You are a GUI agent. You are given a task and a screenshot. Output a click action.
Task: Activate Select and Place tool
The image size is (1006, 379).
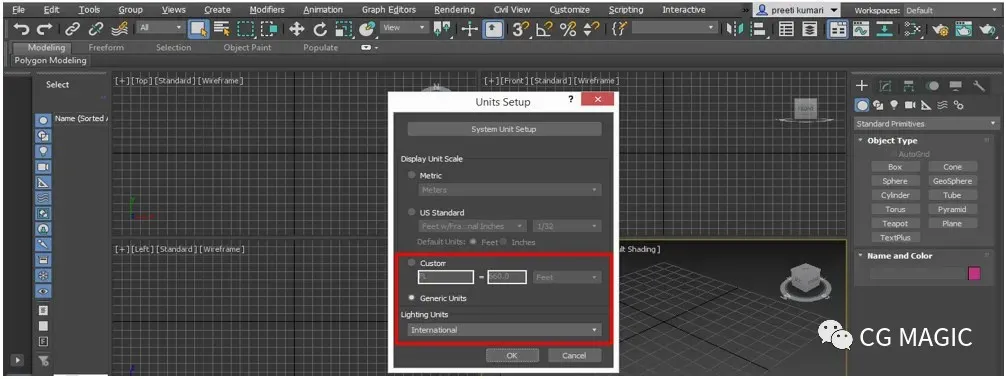[x=367, y=29]
